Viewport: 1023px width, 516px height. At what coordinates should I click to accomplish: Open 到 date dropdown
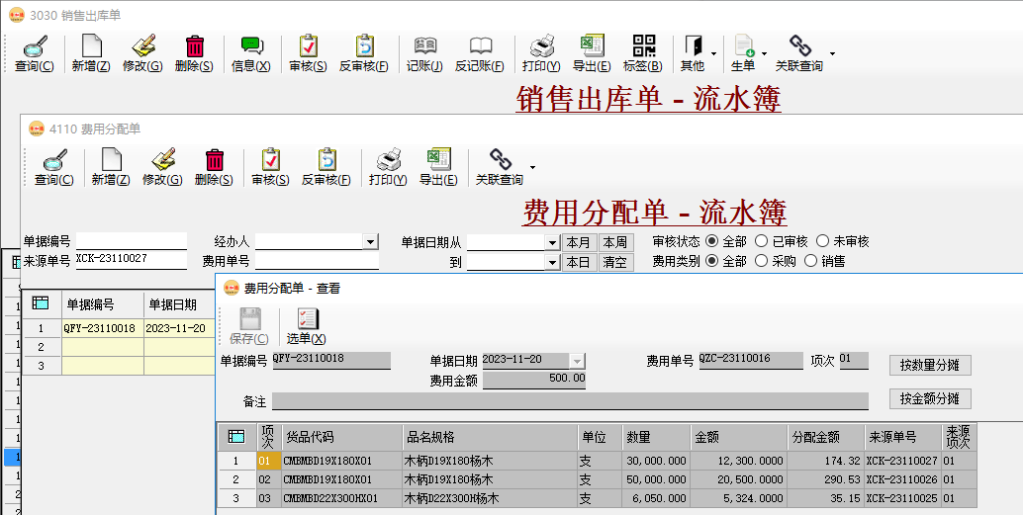click(x=553, y=263)
